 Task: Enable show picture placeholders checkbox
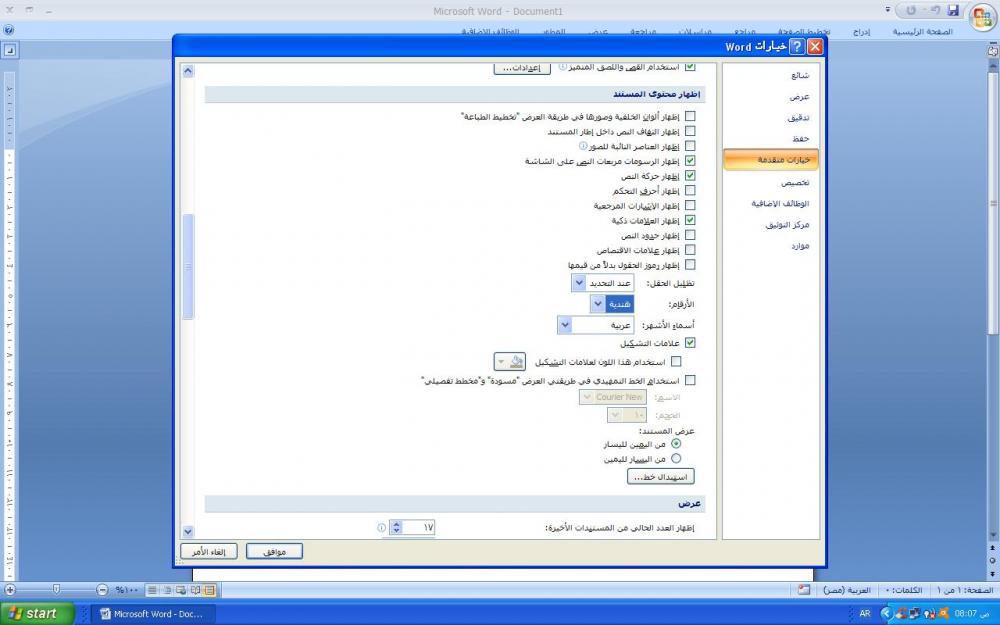pyautogui.click(x=690, y=146)
